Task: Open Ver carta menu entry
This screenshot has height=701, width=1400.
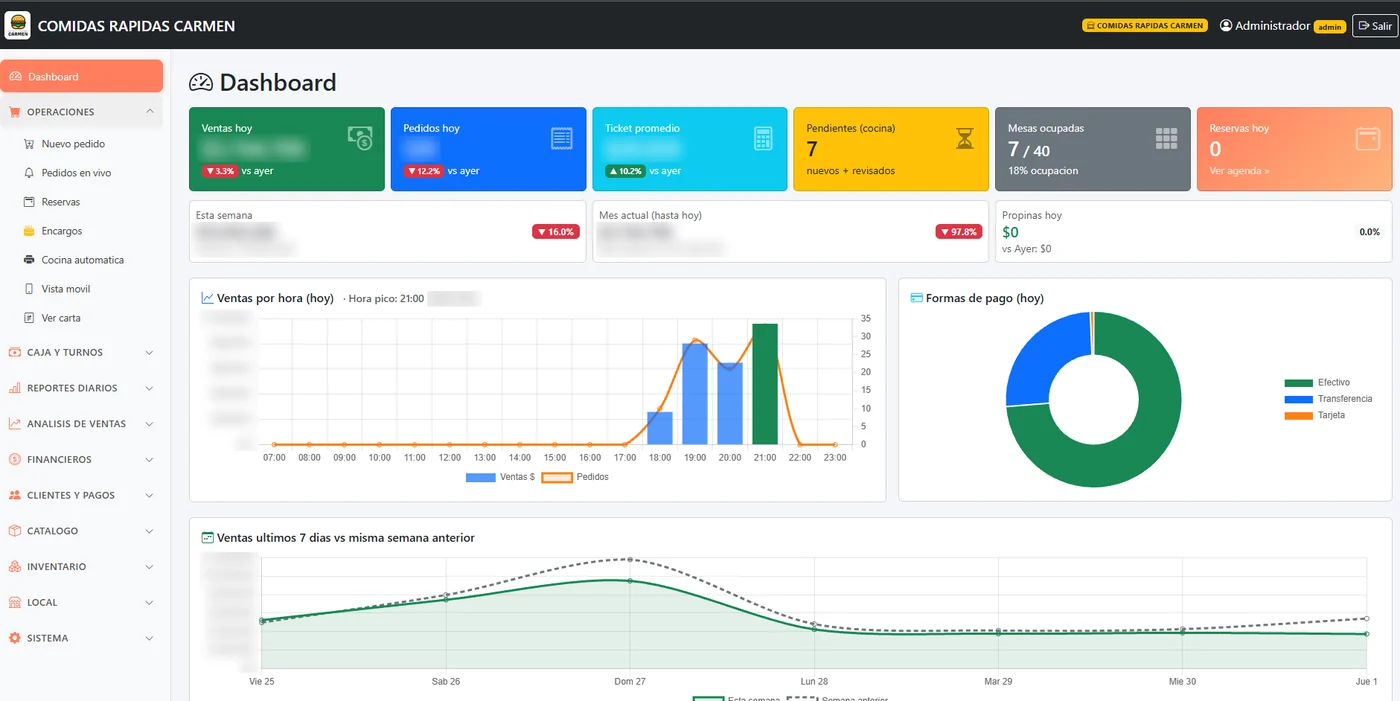Action: [61, 318]
